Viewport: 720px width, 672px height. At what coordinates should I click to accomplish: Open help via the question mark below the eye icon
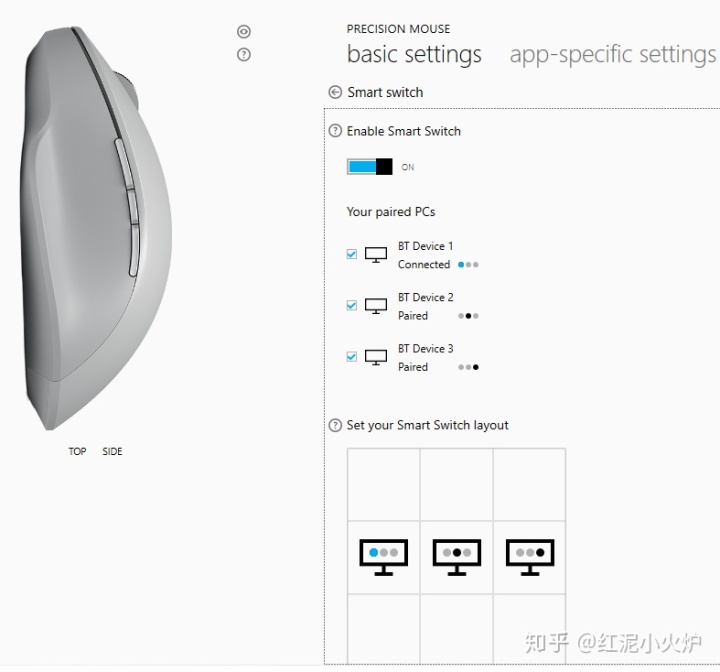pyautogui.click(x=243, y=55)
